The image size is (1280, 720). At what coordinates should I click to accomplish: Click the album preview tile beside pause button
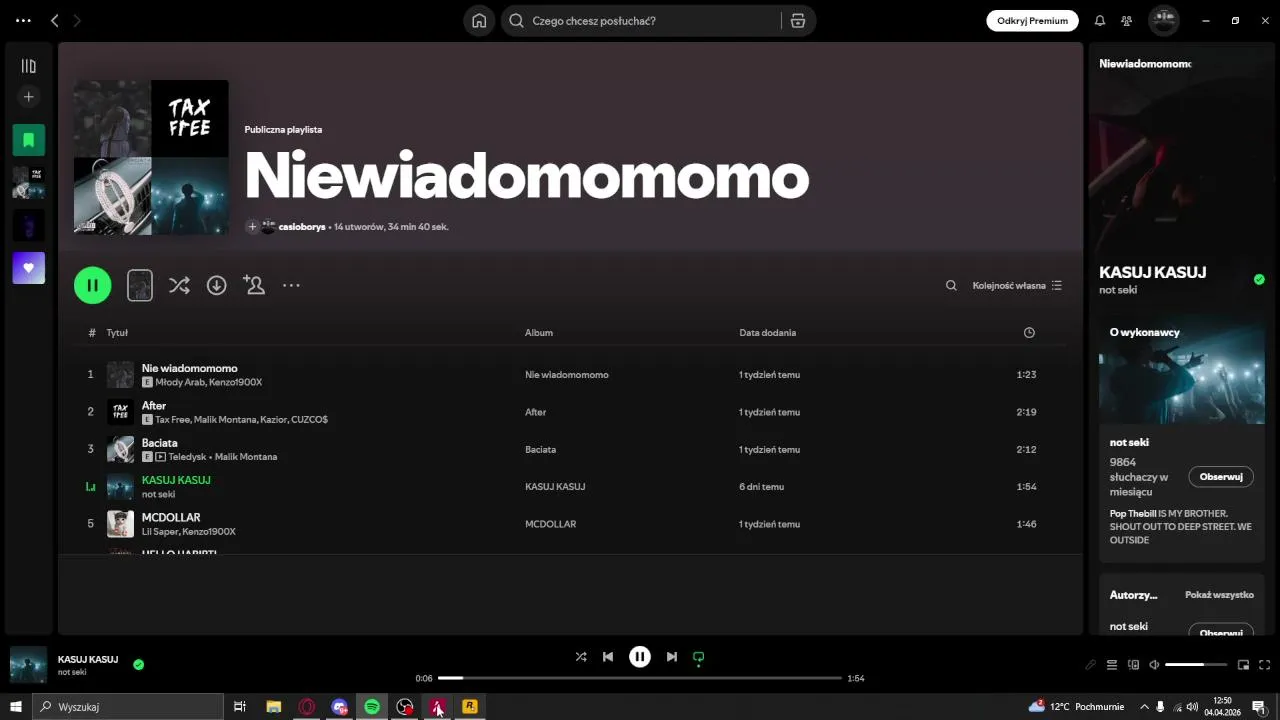[x=140, y=285]
